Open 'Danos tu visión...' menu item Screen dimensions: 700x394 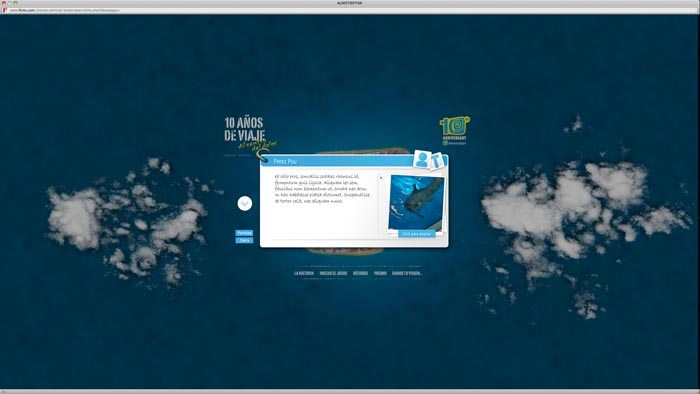[x=407, y=273]
